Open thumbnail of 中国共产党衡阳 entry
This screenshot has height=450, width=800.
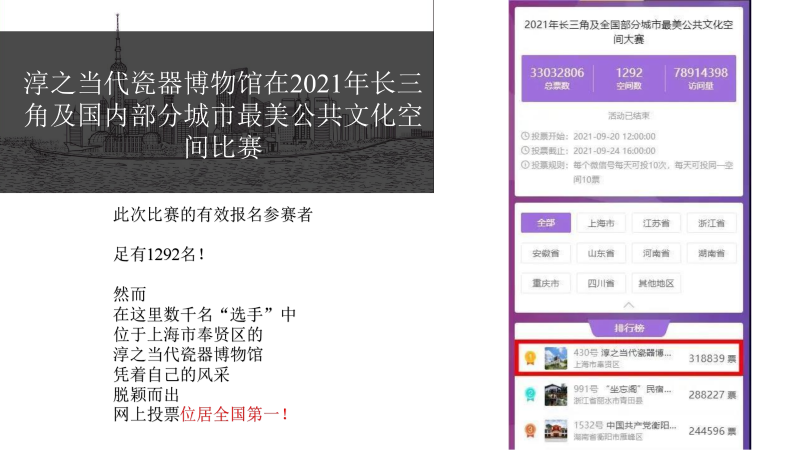point(557,432)
